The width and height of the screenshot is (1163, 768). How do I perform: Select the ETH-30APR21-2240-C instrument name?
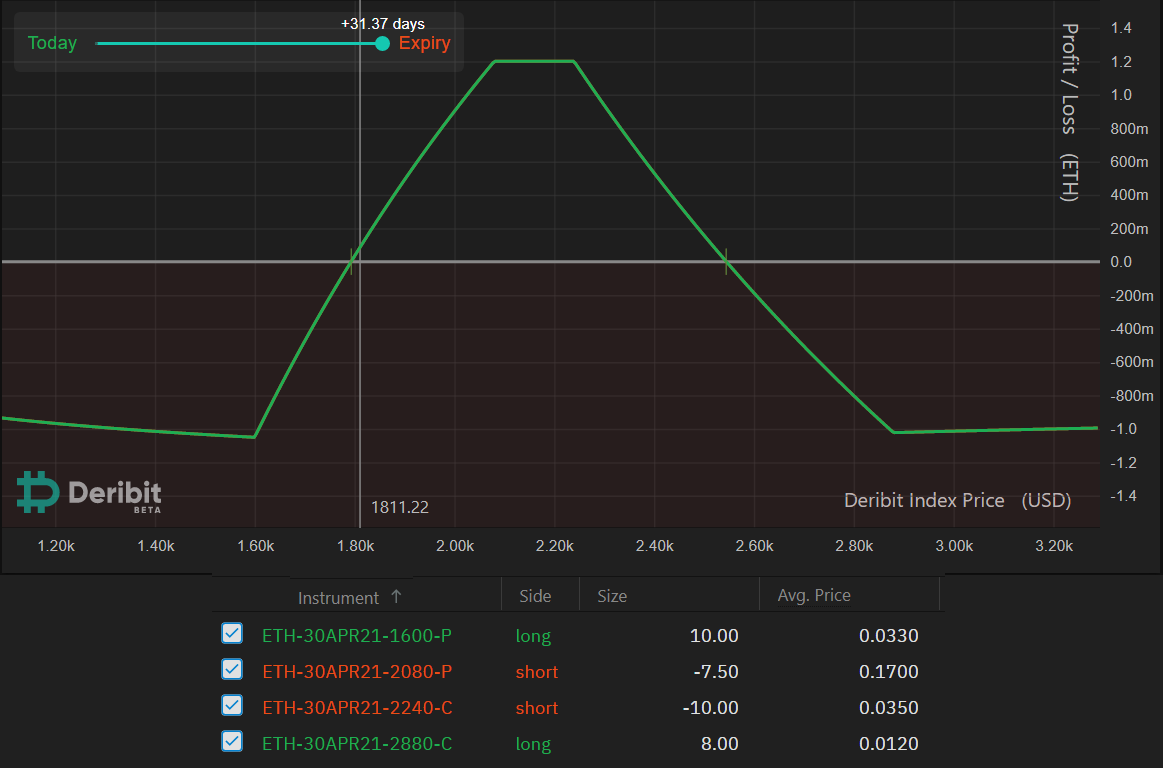click(x=357, y=708)
